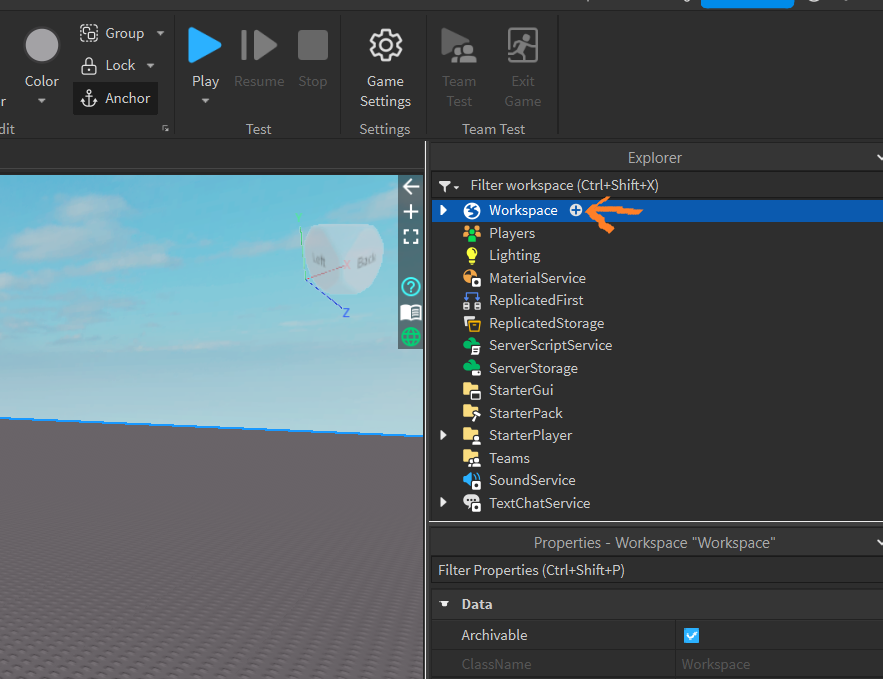Open the help question mark icon
The width and height of the screenshot is (883, 679).
tap(411, 287)
